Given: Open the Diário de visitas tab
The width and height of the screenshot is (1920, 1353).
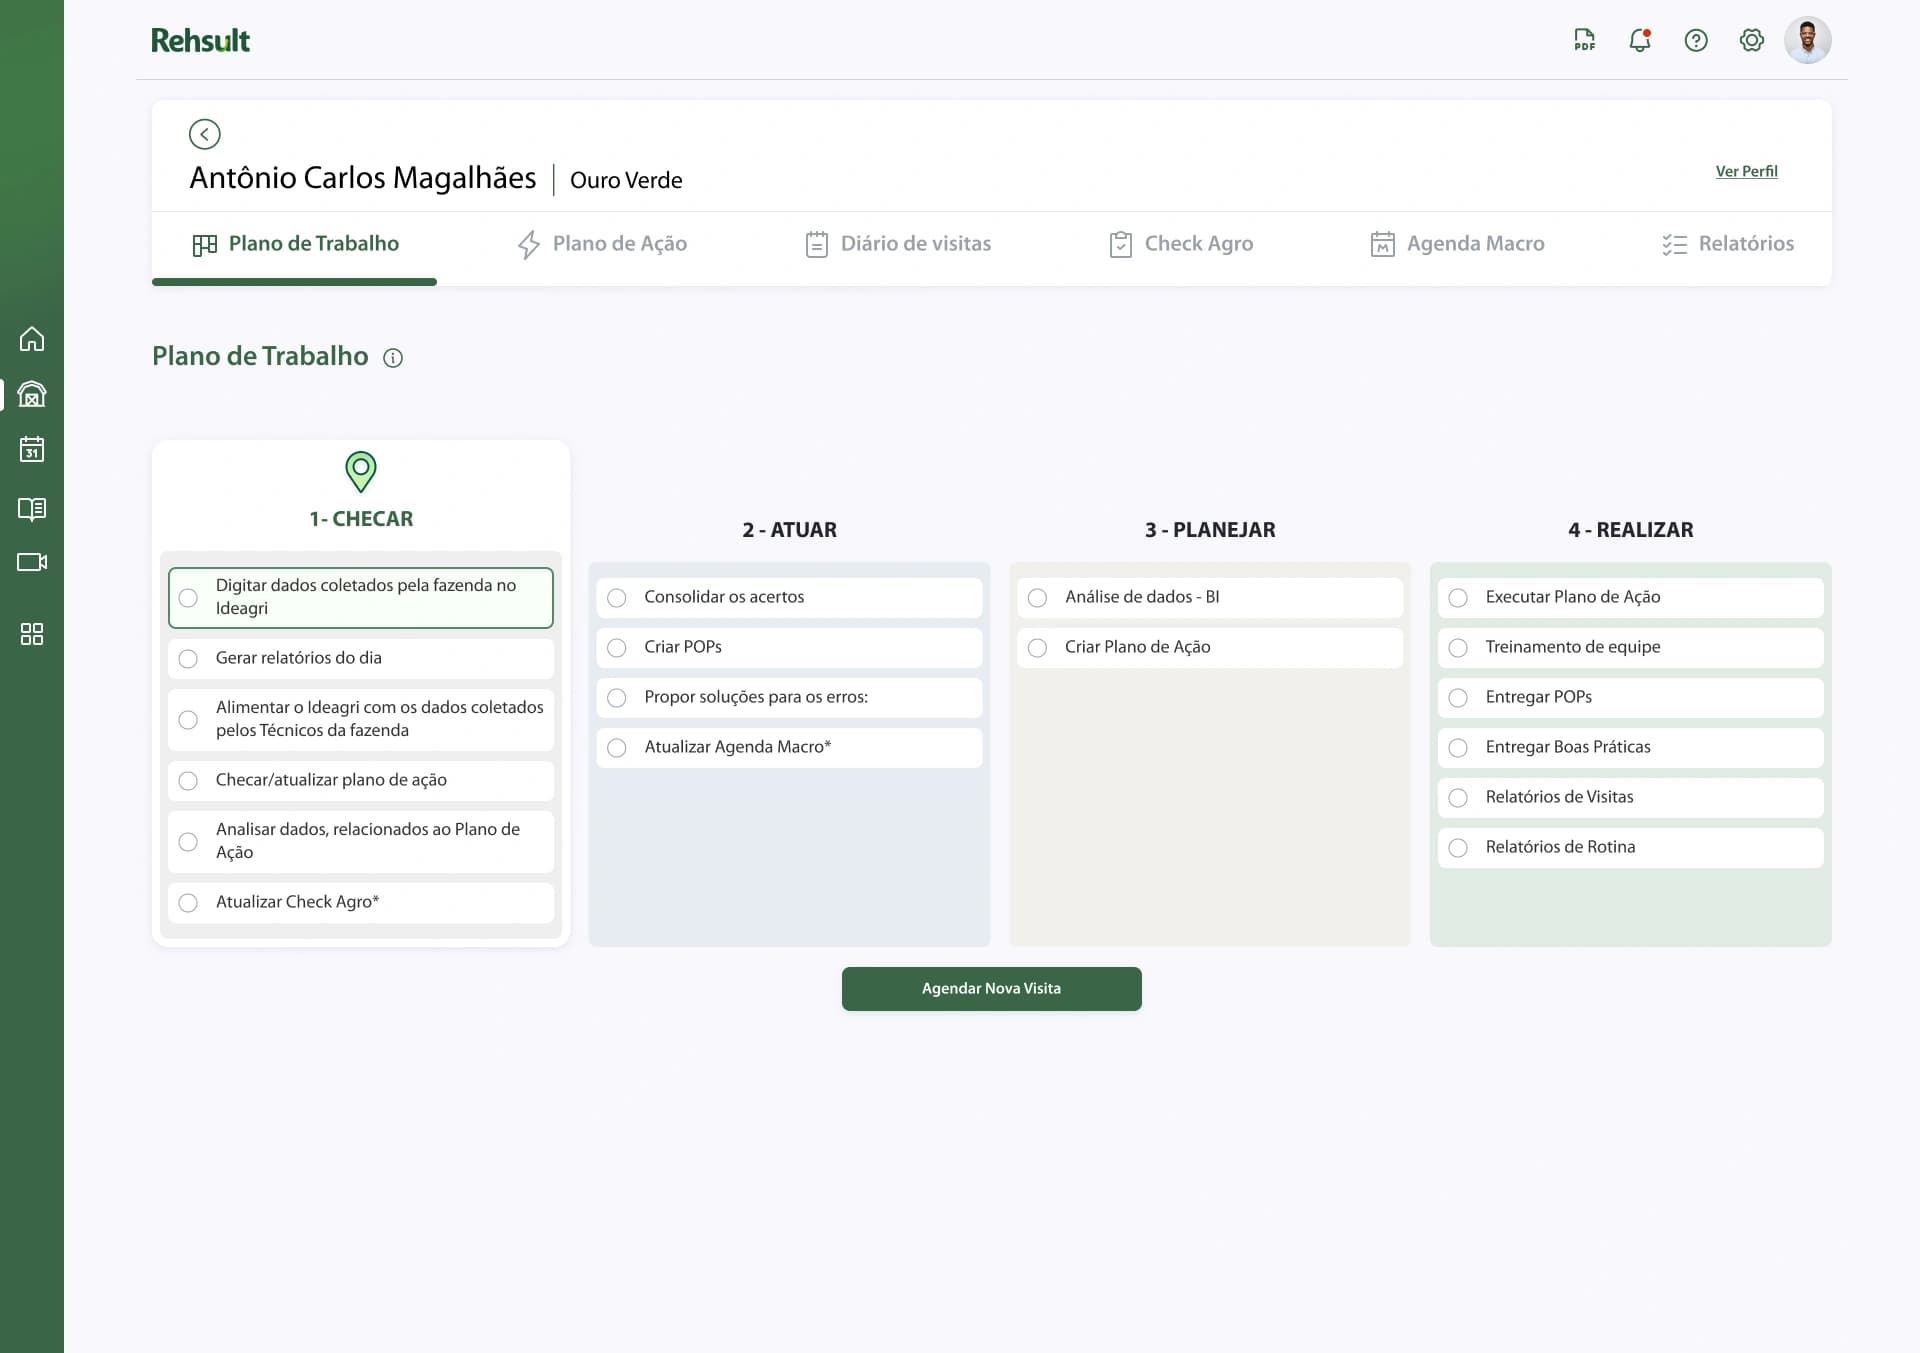Looking at the screenshot, I should pyautogui.click(x=898, y=244).
